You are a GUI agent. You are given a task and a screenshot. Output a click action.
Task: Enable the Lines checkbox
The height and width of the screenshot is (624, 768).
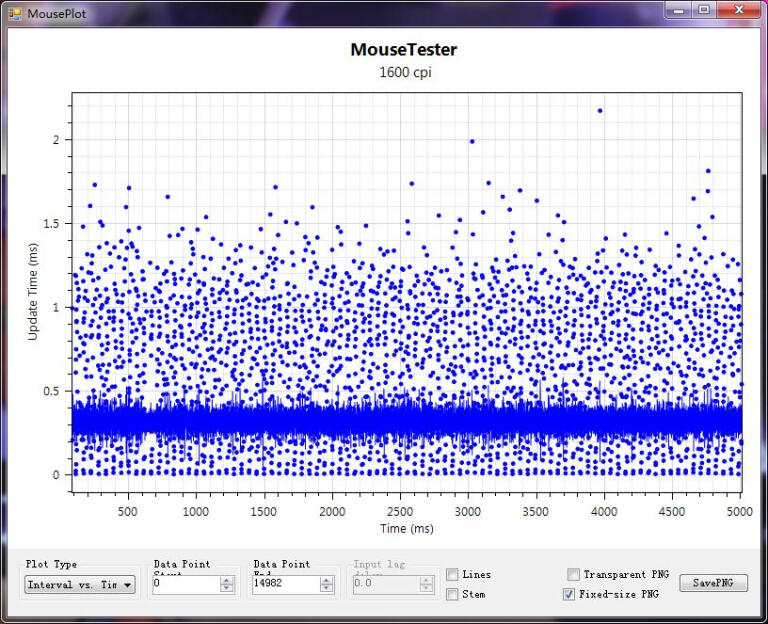453,575
